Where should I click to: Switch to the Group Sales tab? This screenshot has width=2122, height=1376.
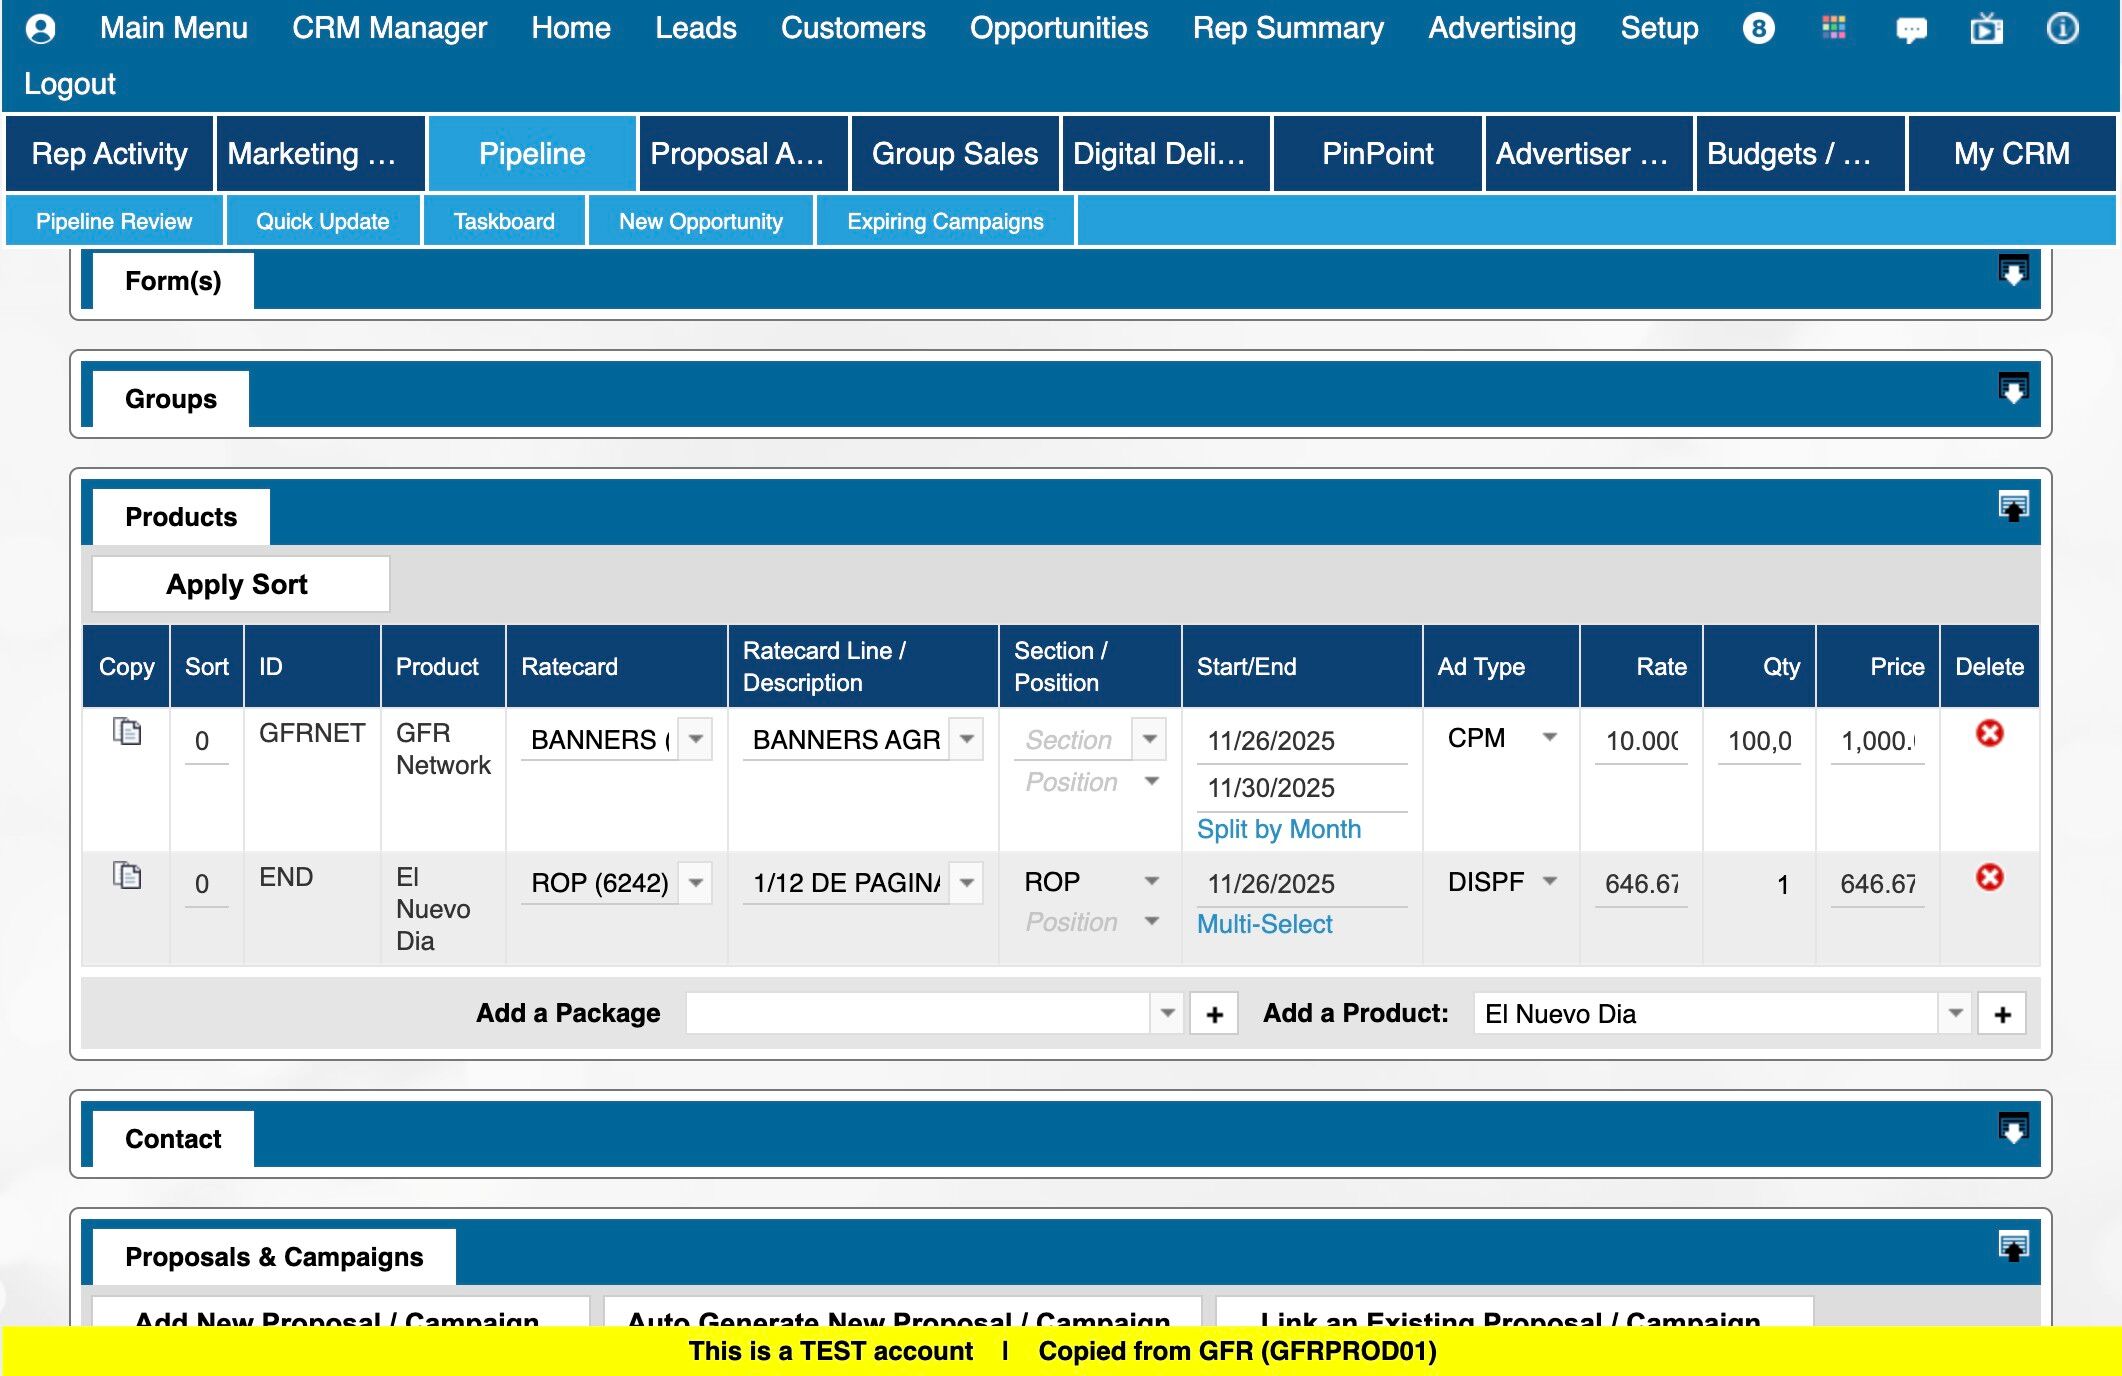tap(954, 154)
